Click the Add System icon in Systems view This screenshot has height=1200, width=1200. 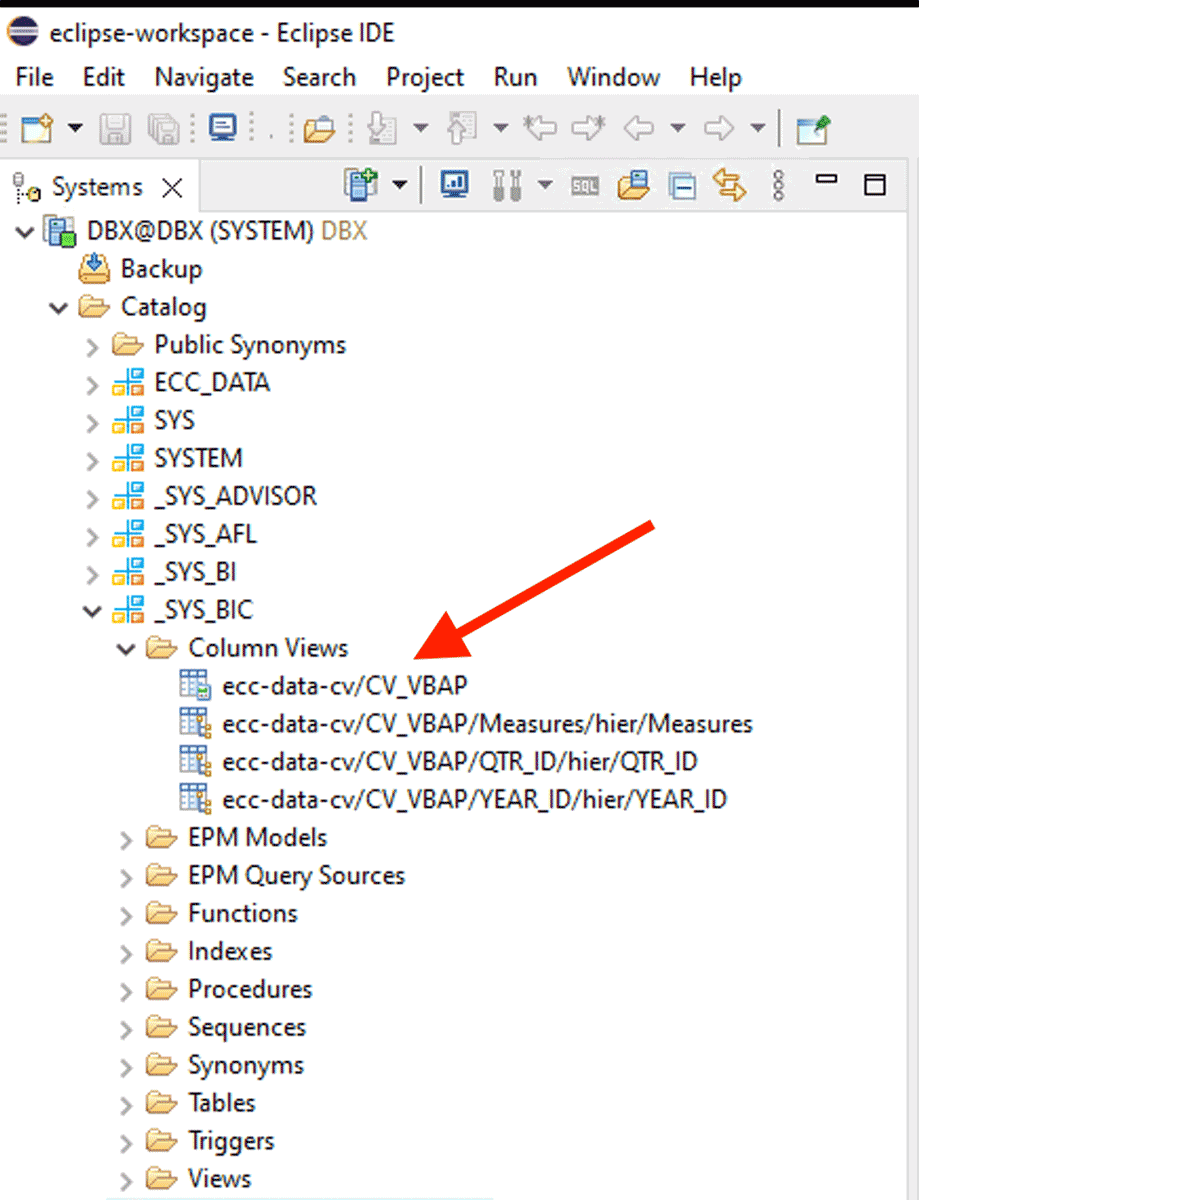[361, 185]
